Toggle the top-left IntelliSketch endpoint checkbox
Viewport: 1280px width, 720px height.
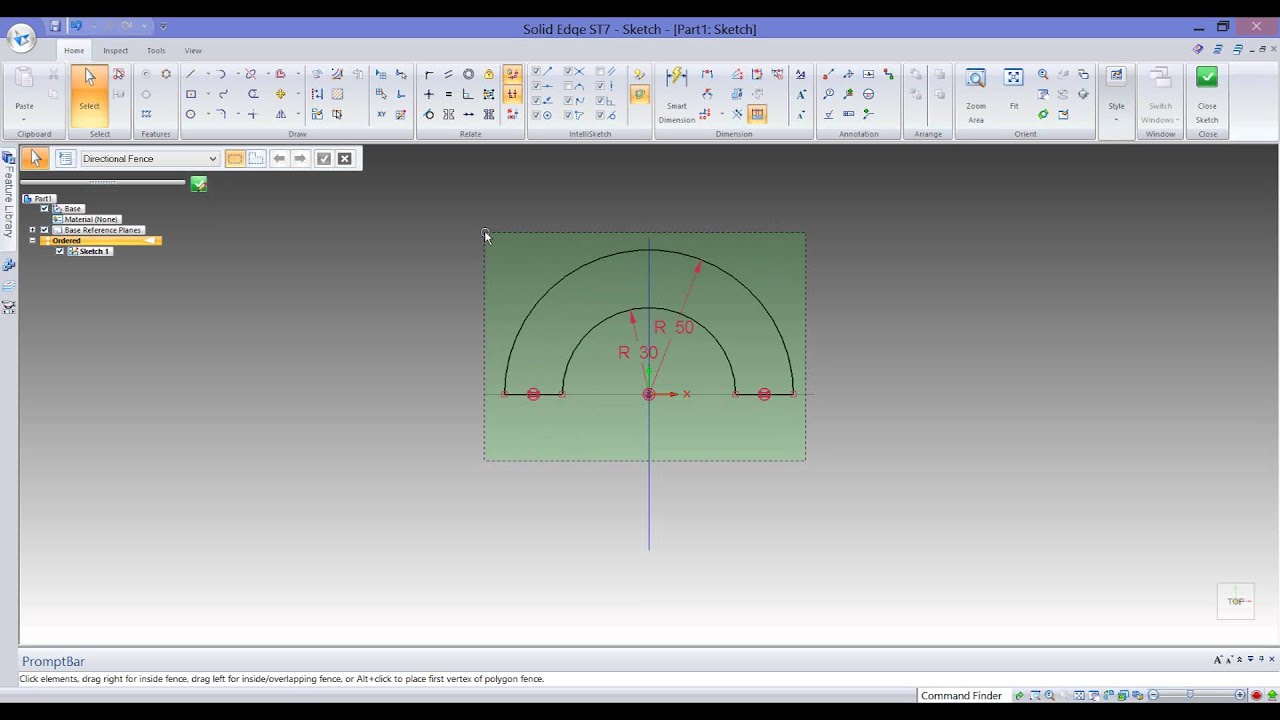537,72
